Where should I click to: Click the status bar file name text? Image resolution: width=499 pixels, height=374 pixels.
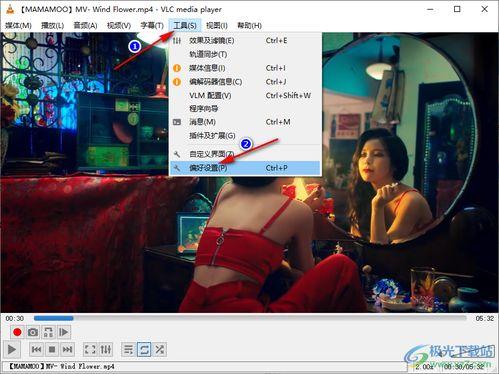click(x=62, y=366)
